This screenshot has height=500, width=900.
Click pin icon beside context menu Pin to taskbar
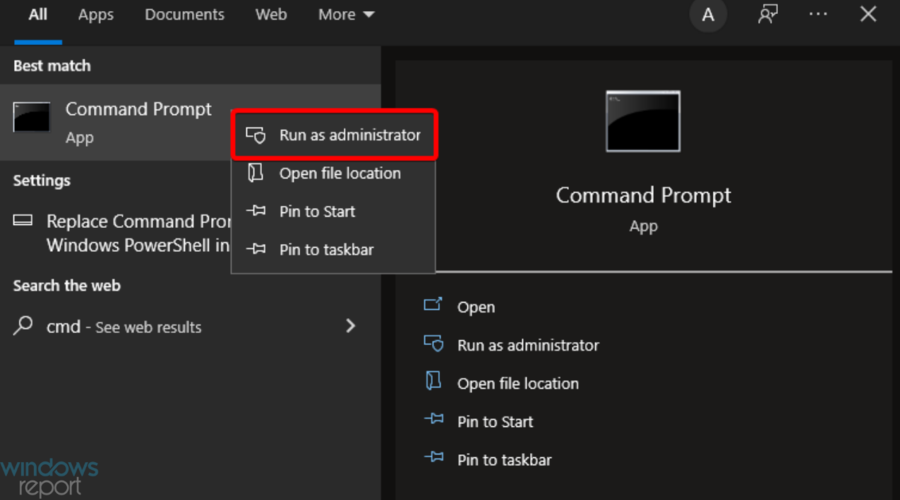(256, 249)
